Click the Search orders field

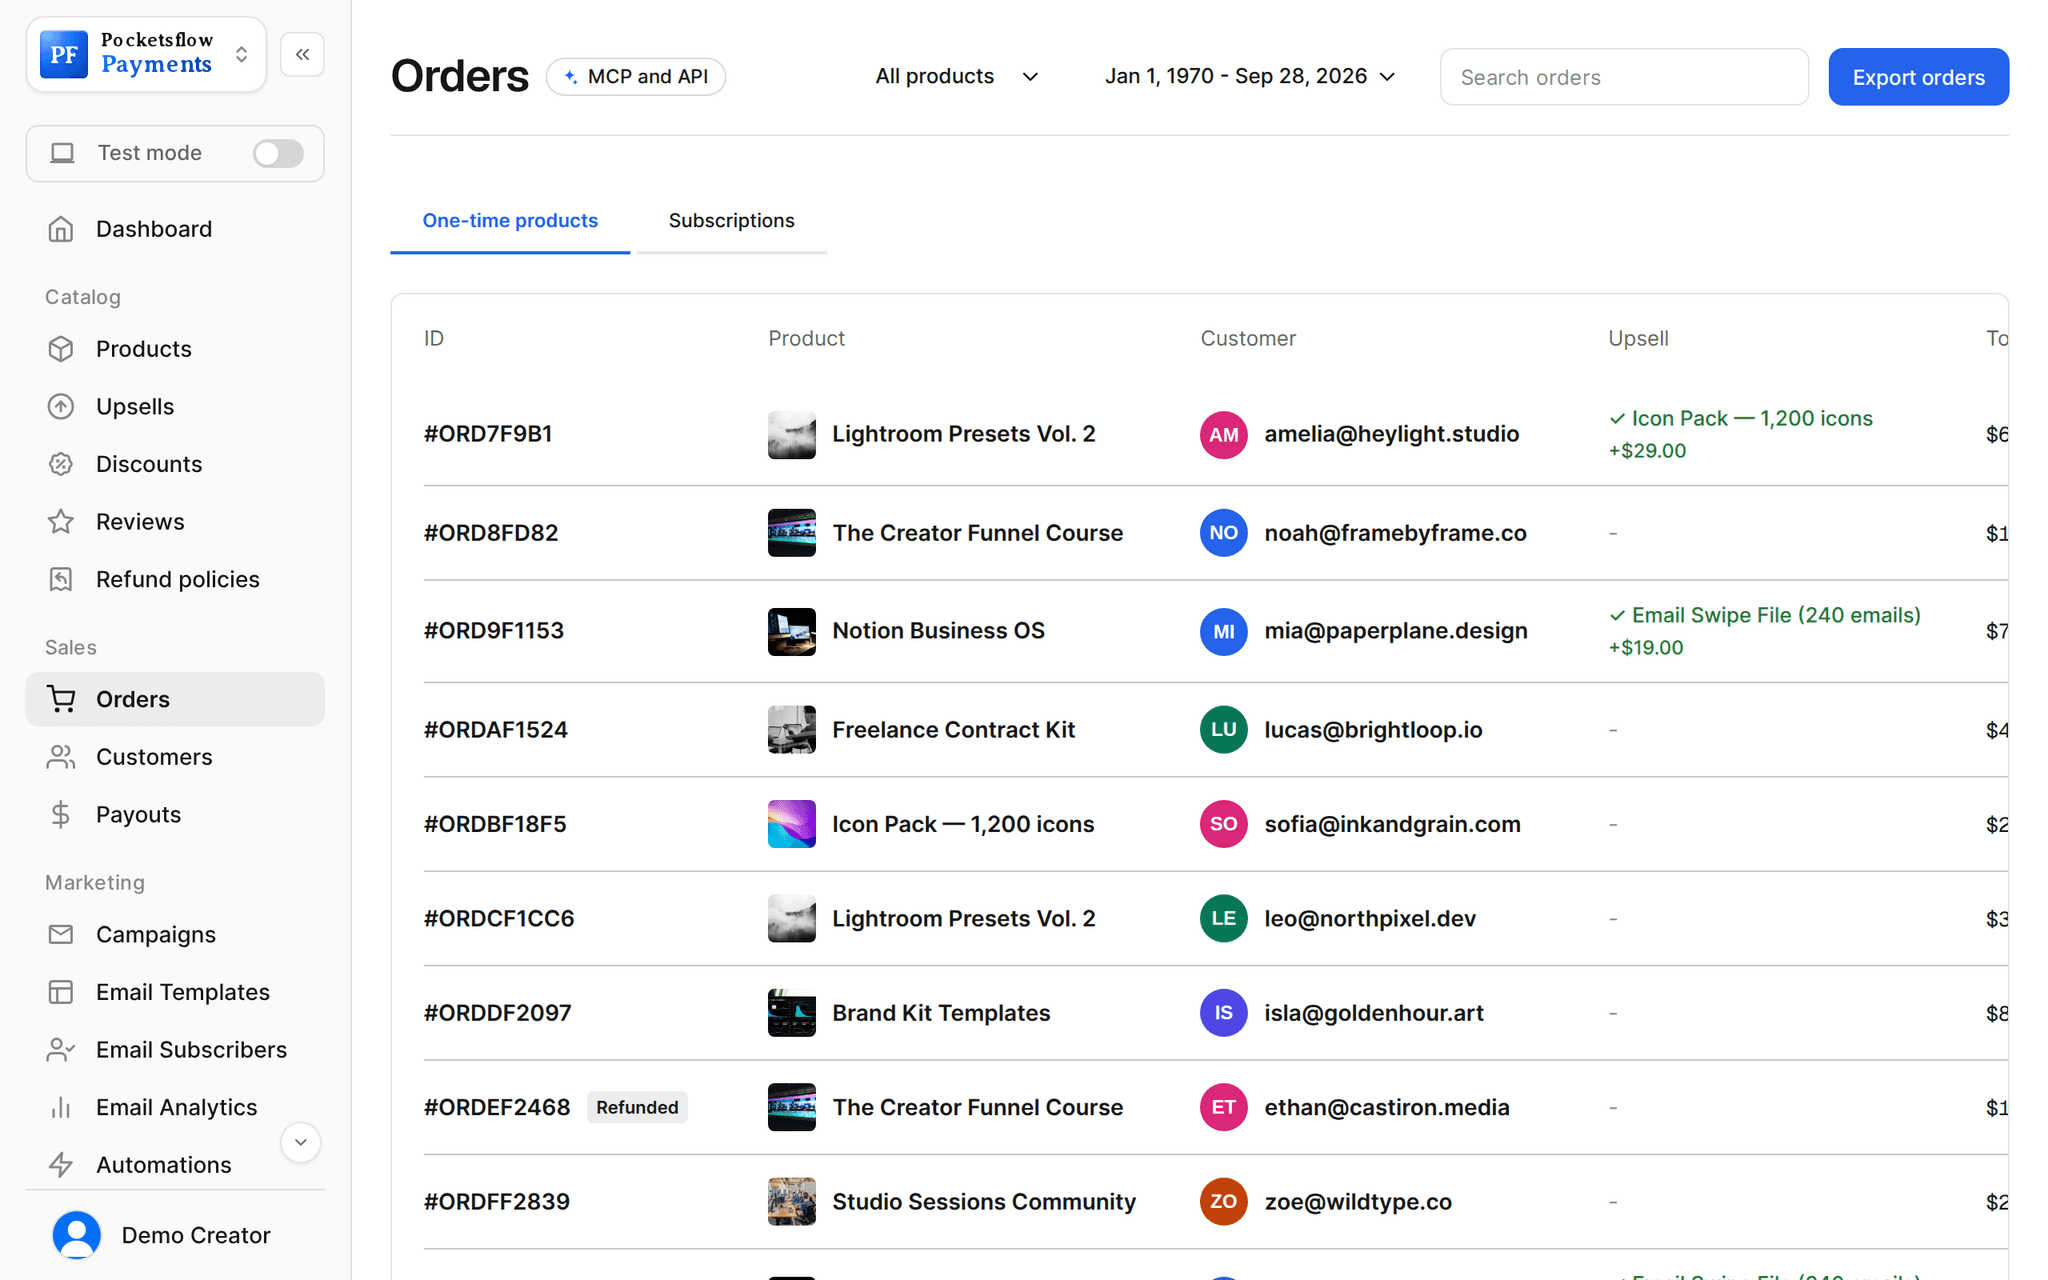point(1624,77)
